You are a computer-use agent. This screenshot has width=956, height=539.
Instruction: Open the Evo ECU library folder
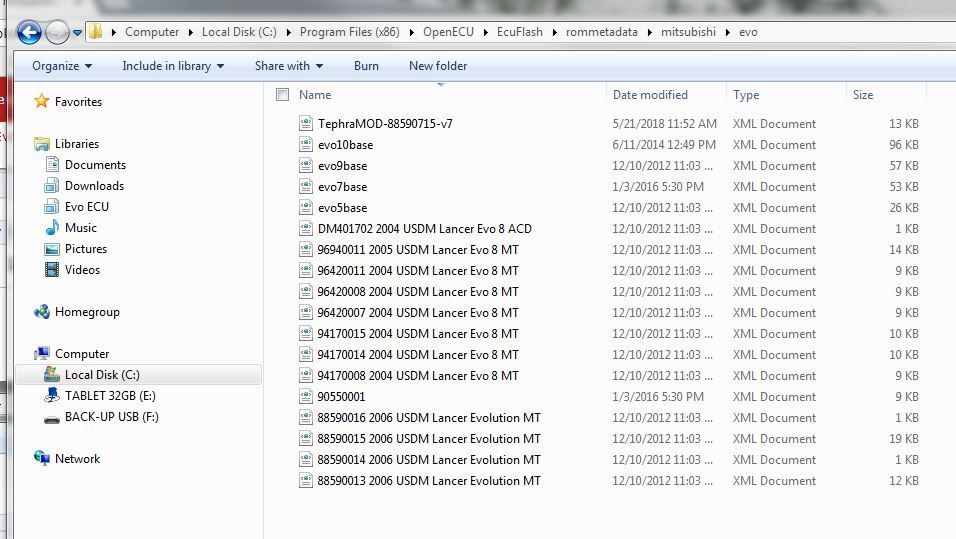coord(87,207)
